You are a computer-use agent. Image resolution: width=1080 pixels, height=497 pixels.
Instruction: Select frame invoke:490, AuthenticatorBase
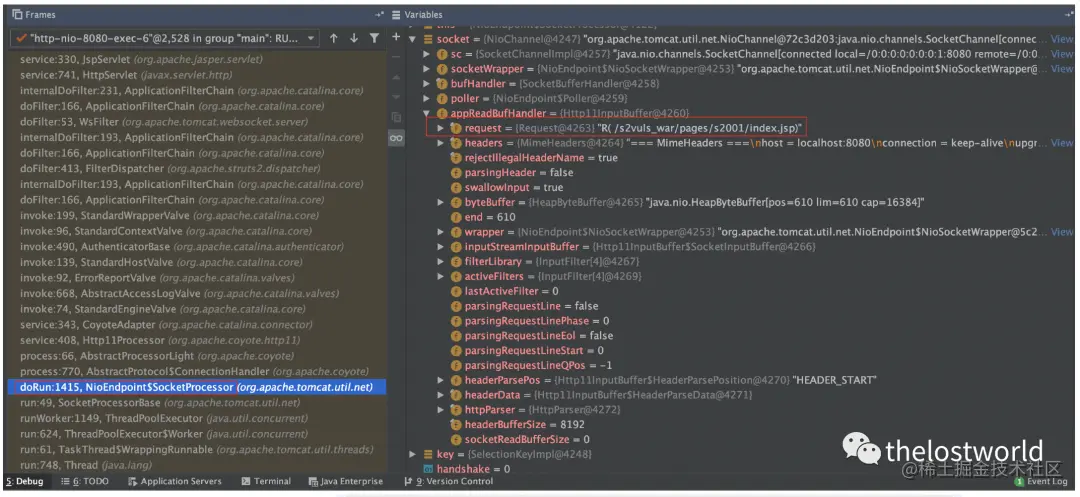pyautogui.click(x=196, y=246)
